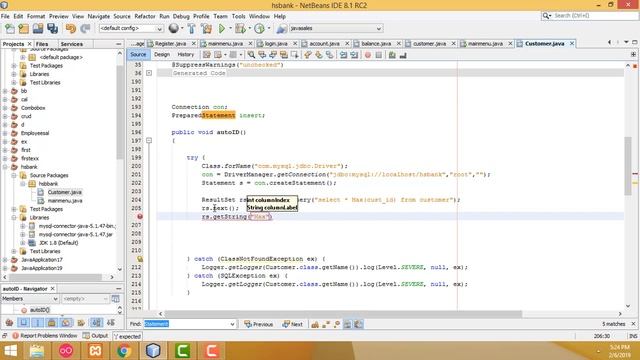
Task: Click the red Start Macro Recording icon
Action: (368, 55)
